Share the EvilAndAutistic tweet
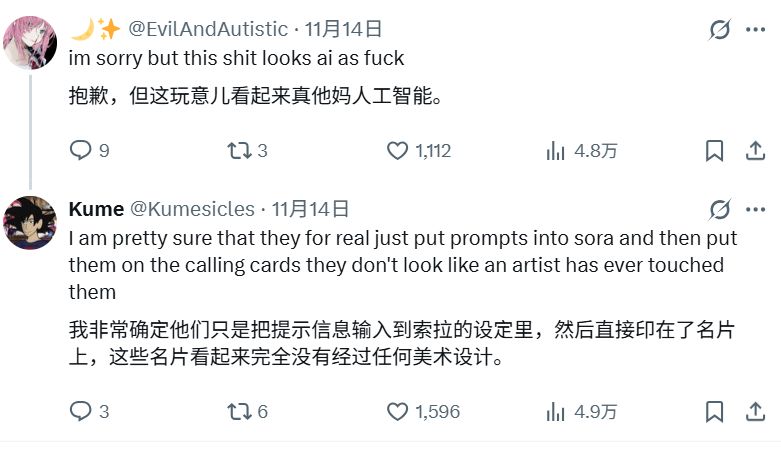 (755, 150)
